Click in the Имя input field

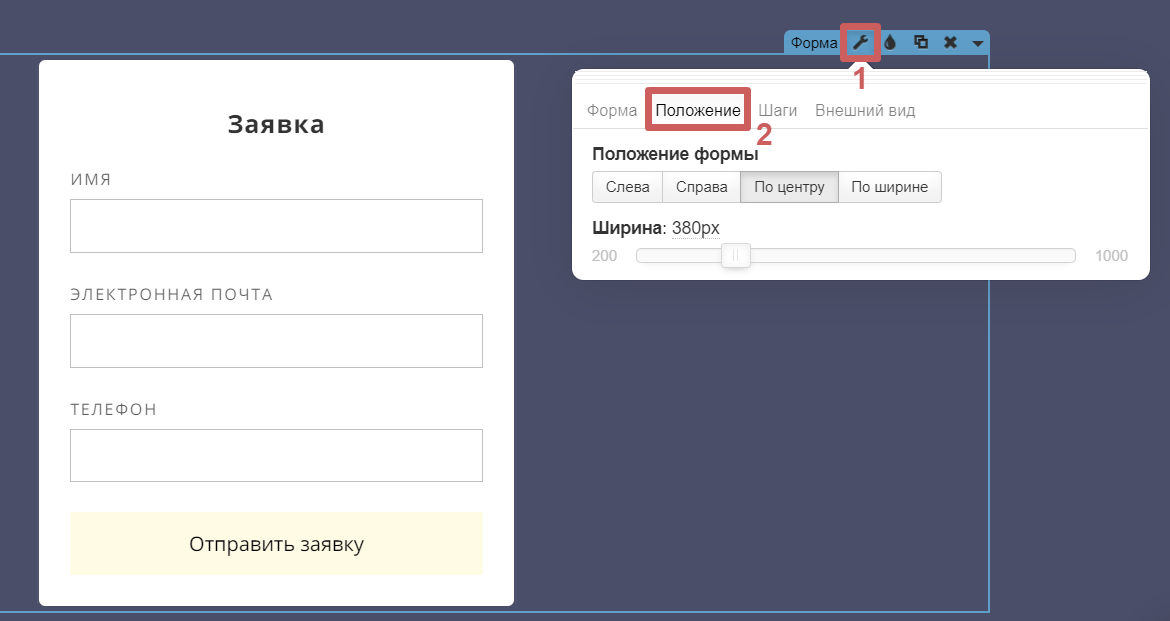click(x=276, y=226)
